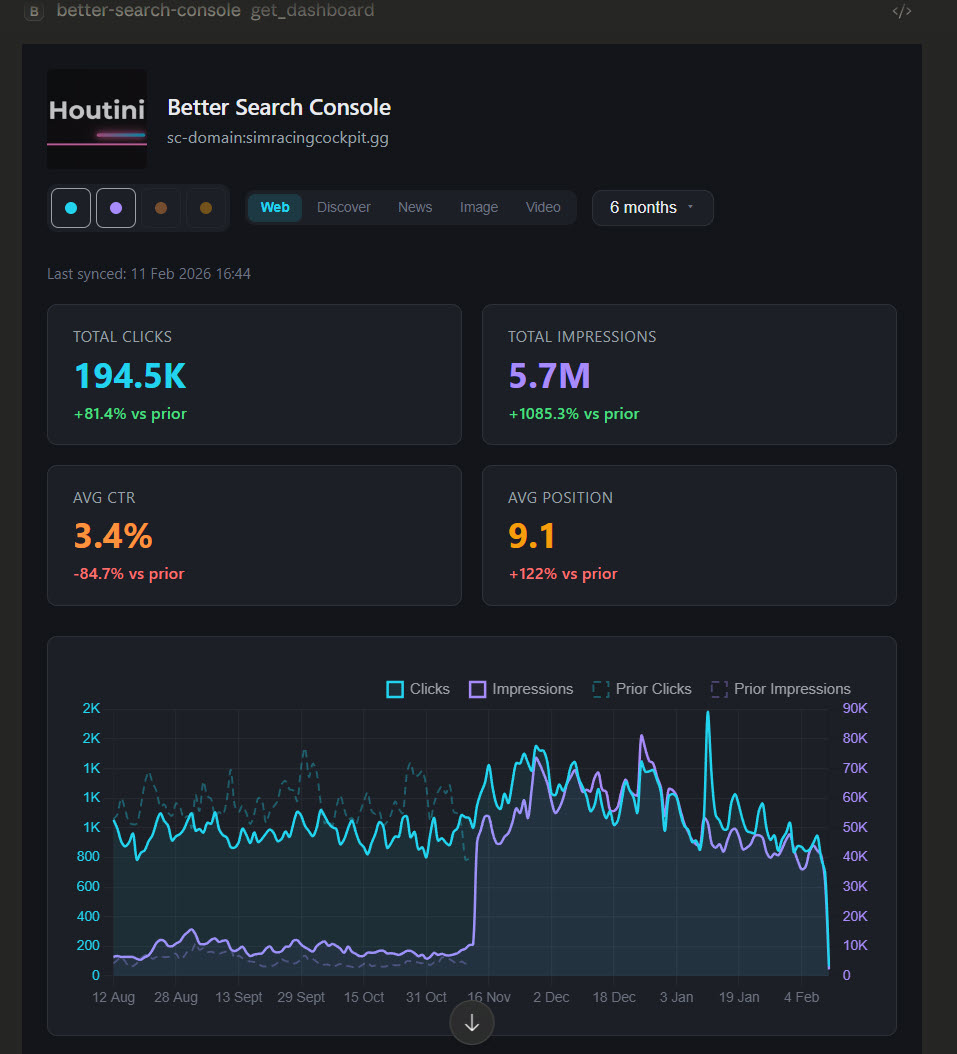
Task: Select the Video search type
Action: click(x=543, y=207)
